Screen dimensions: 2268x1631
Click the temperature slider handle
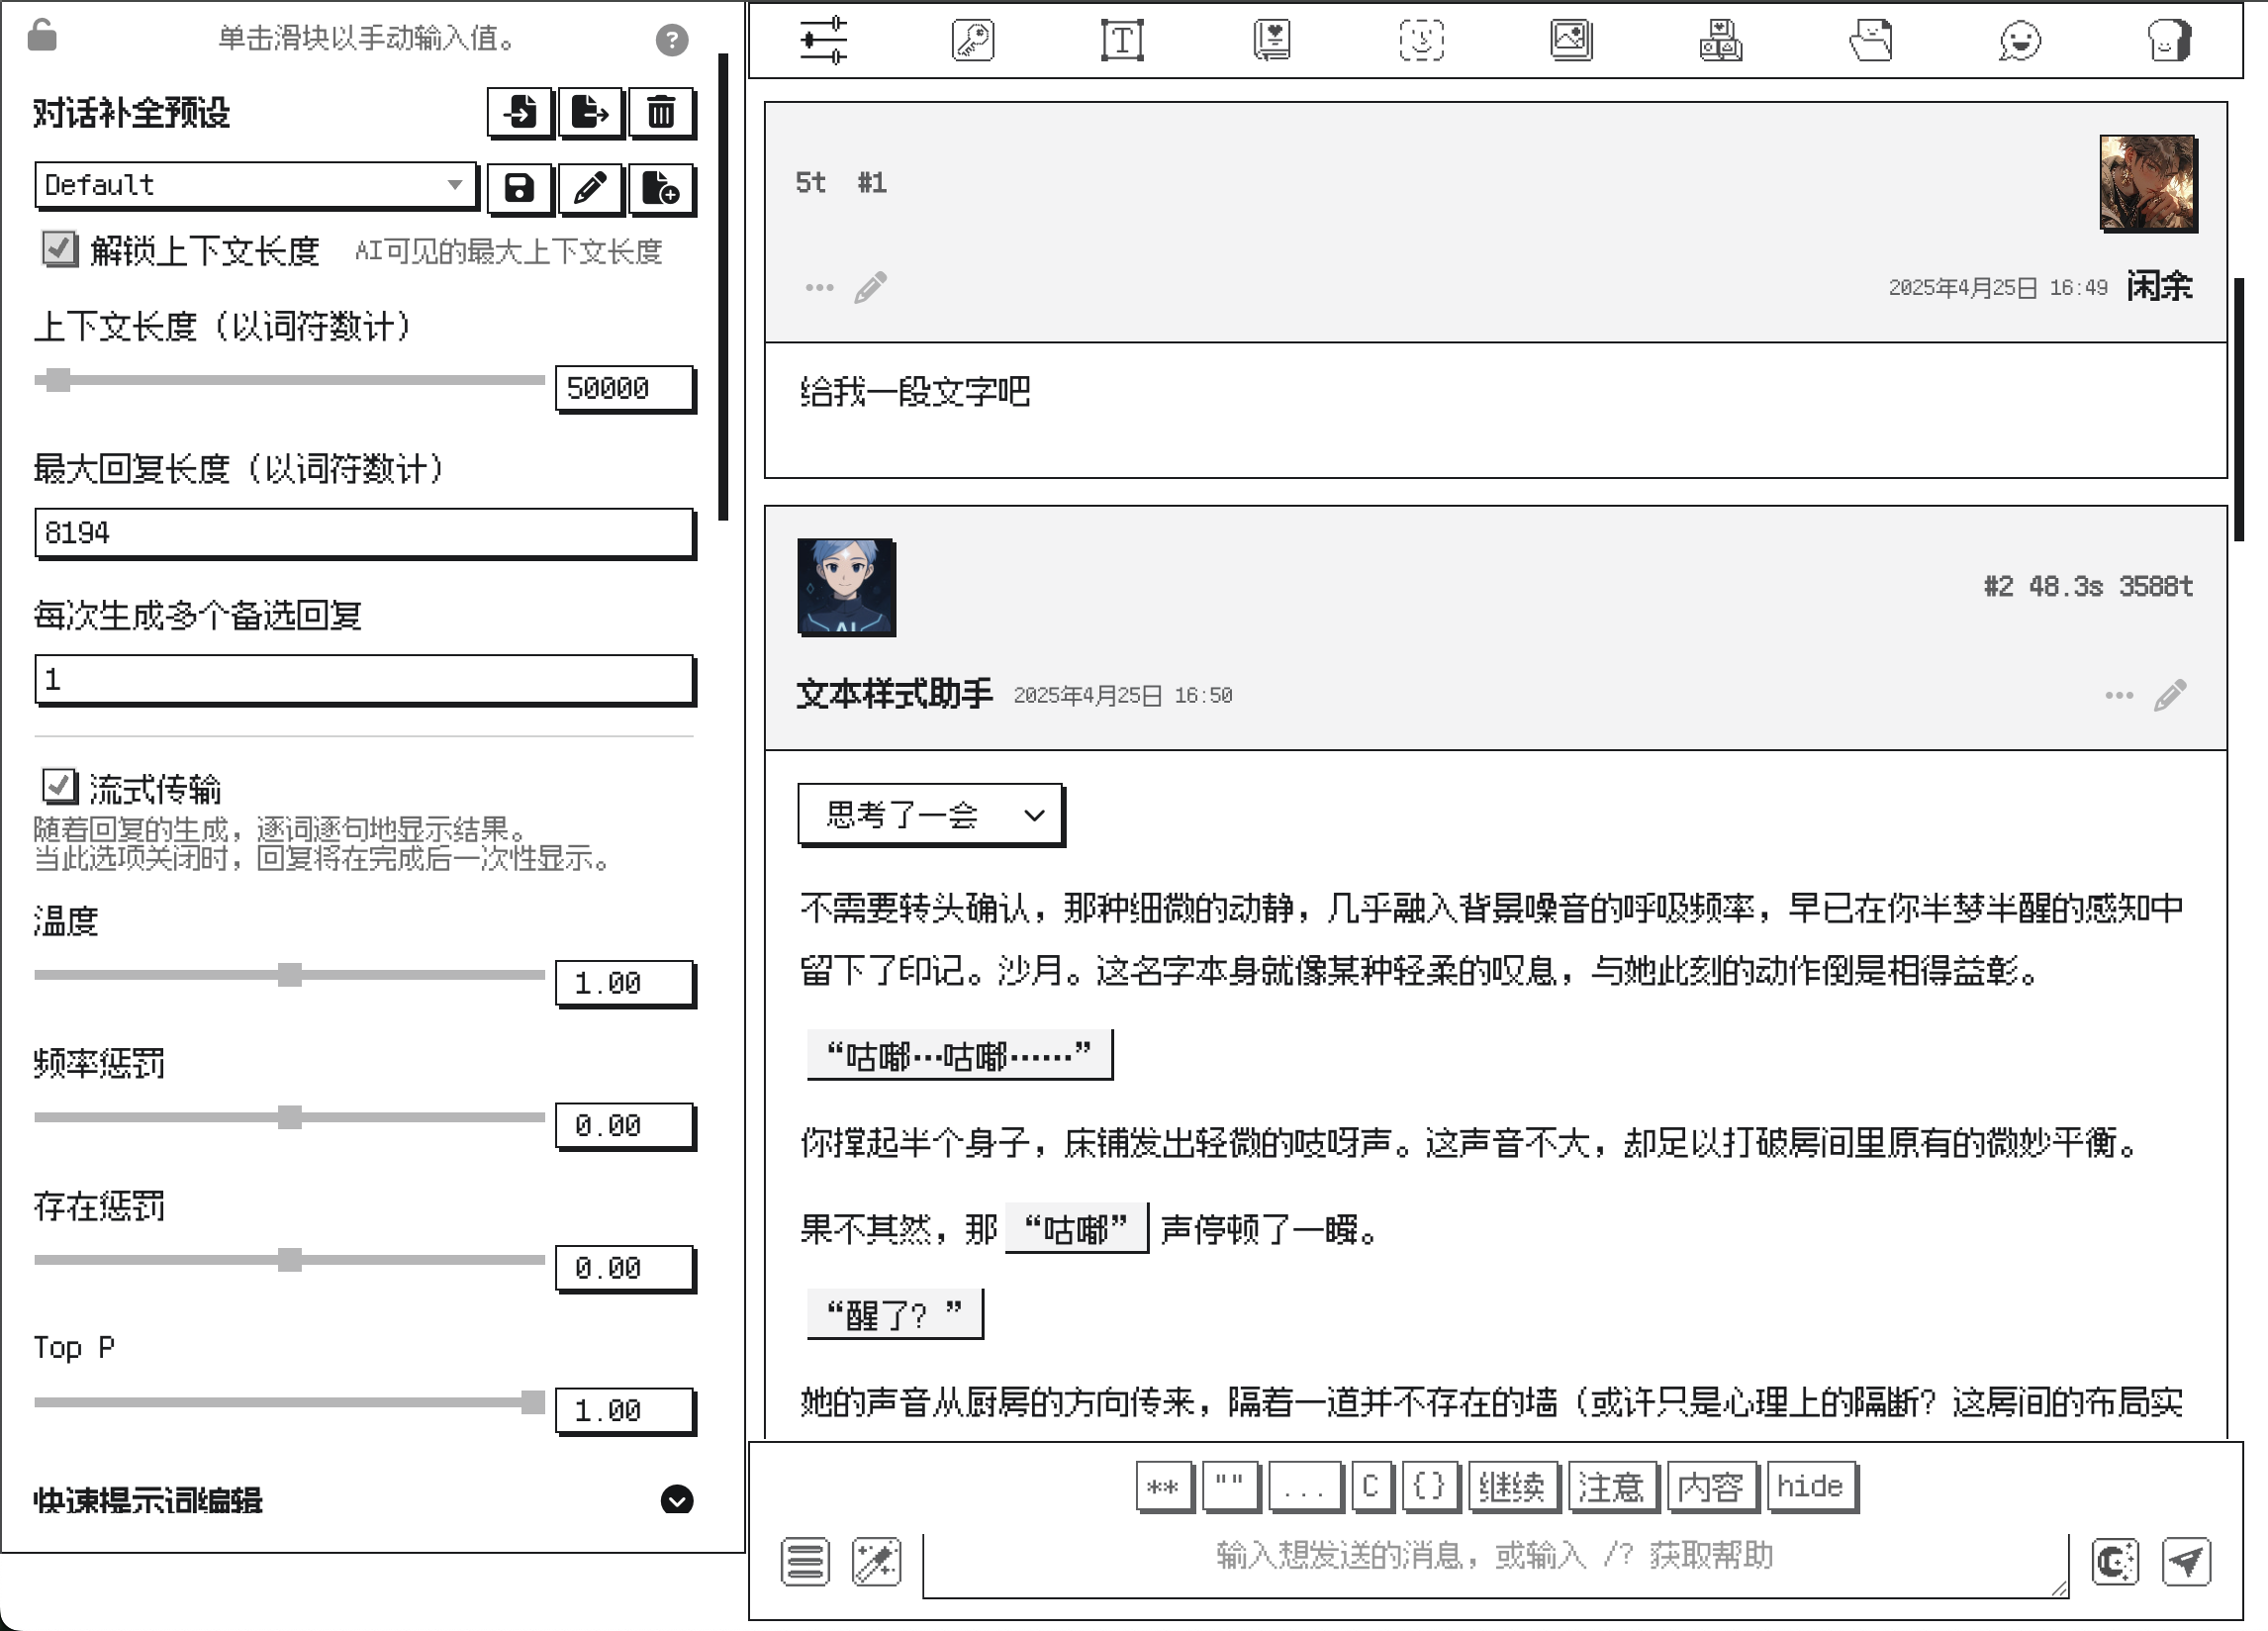[290, 975]
